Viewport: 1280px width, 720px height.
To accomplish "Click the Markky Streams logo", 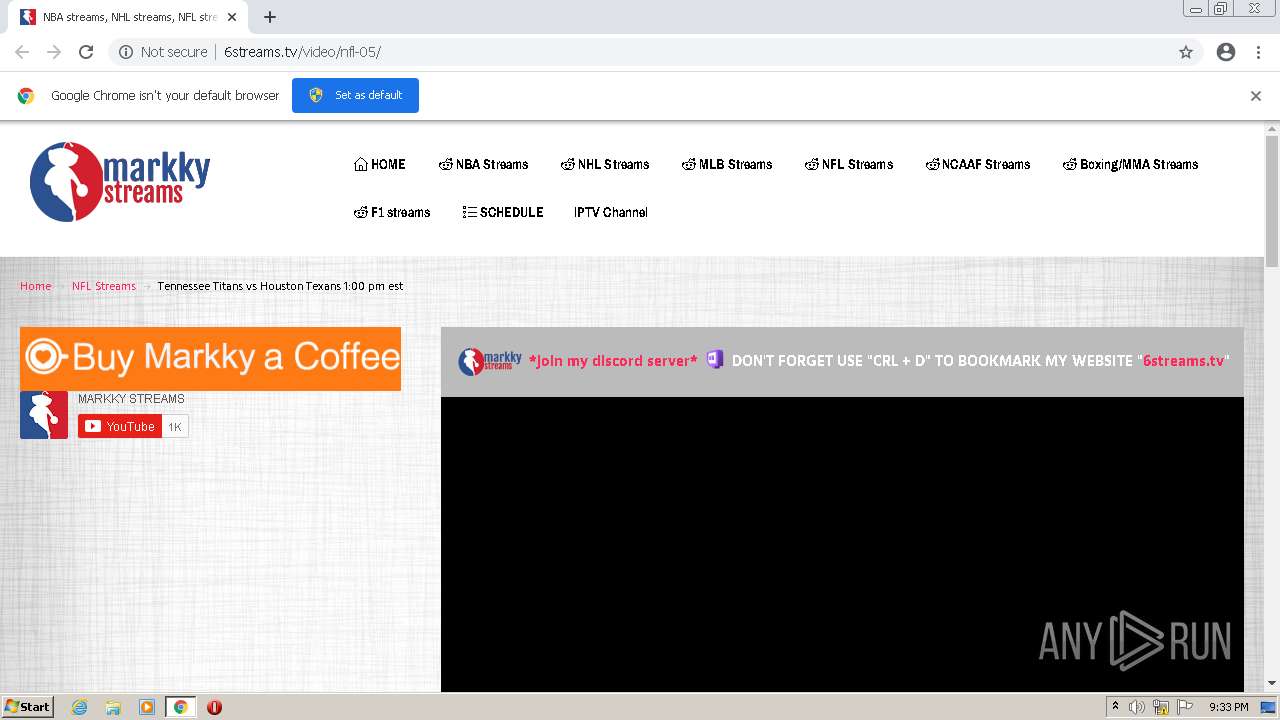I will pos(120,181).
